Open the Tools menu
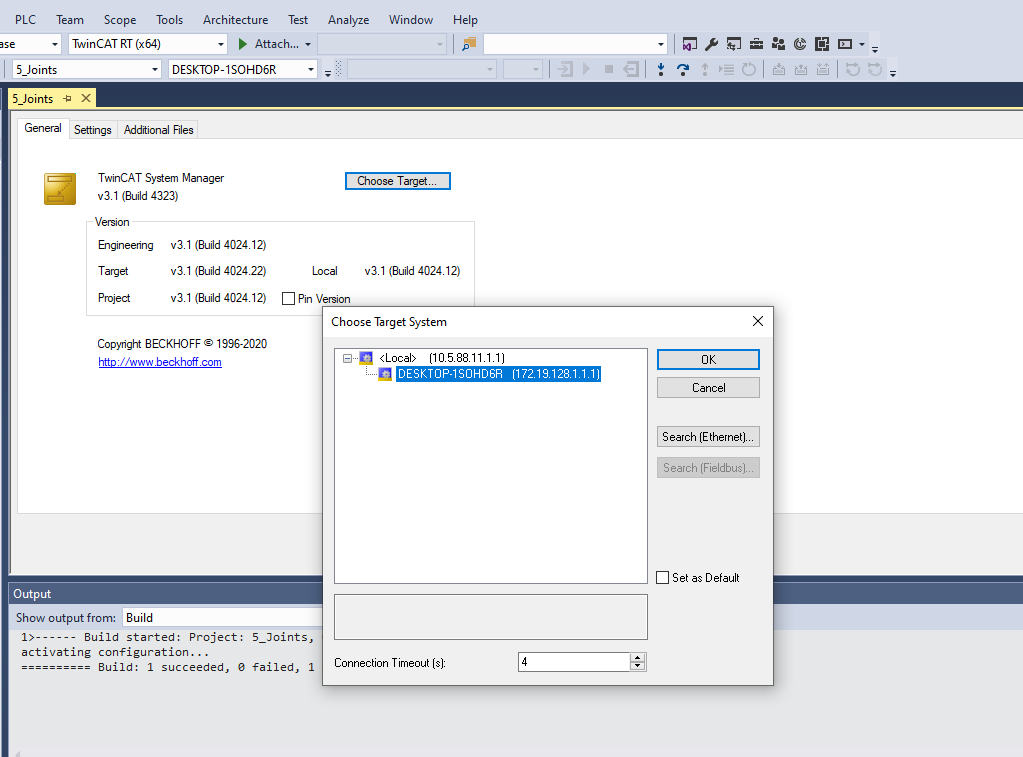The height and width of the screenshot is (757, 1023). point(170,20)
